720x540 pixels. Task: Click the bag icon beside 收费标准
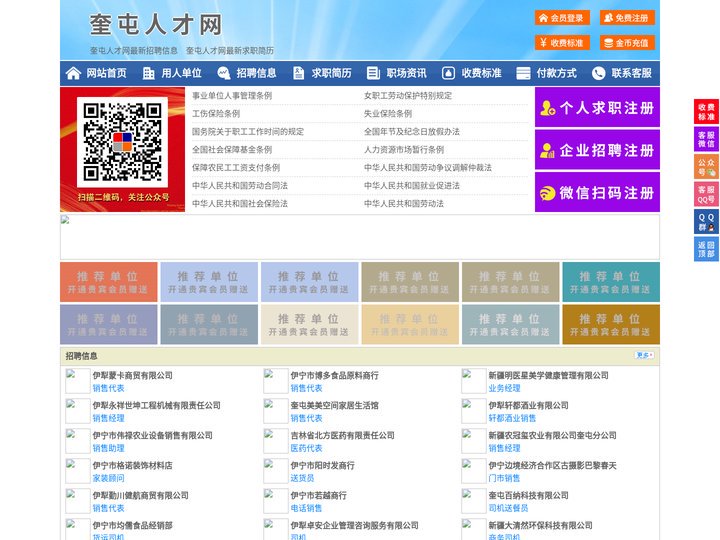click(448, 73)
